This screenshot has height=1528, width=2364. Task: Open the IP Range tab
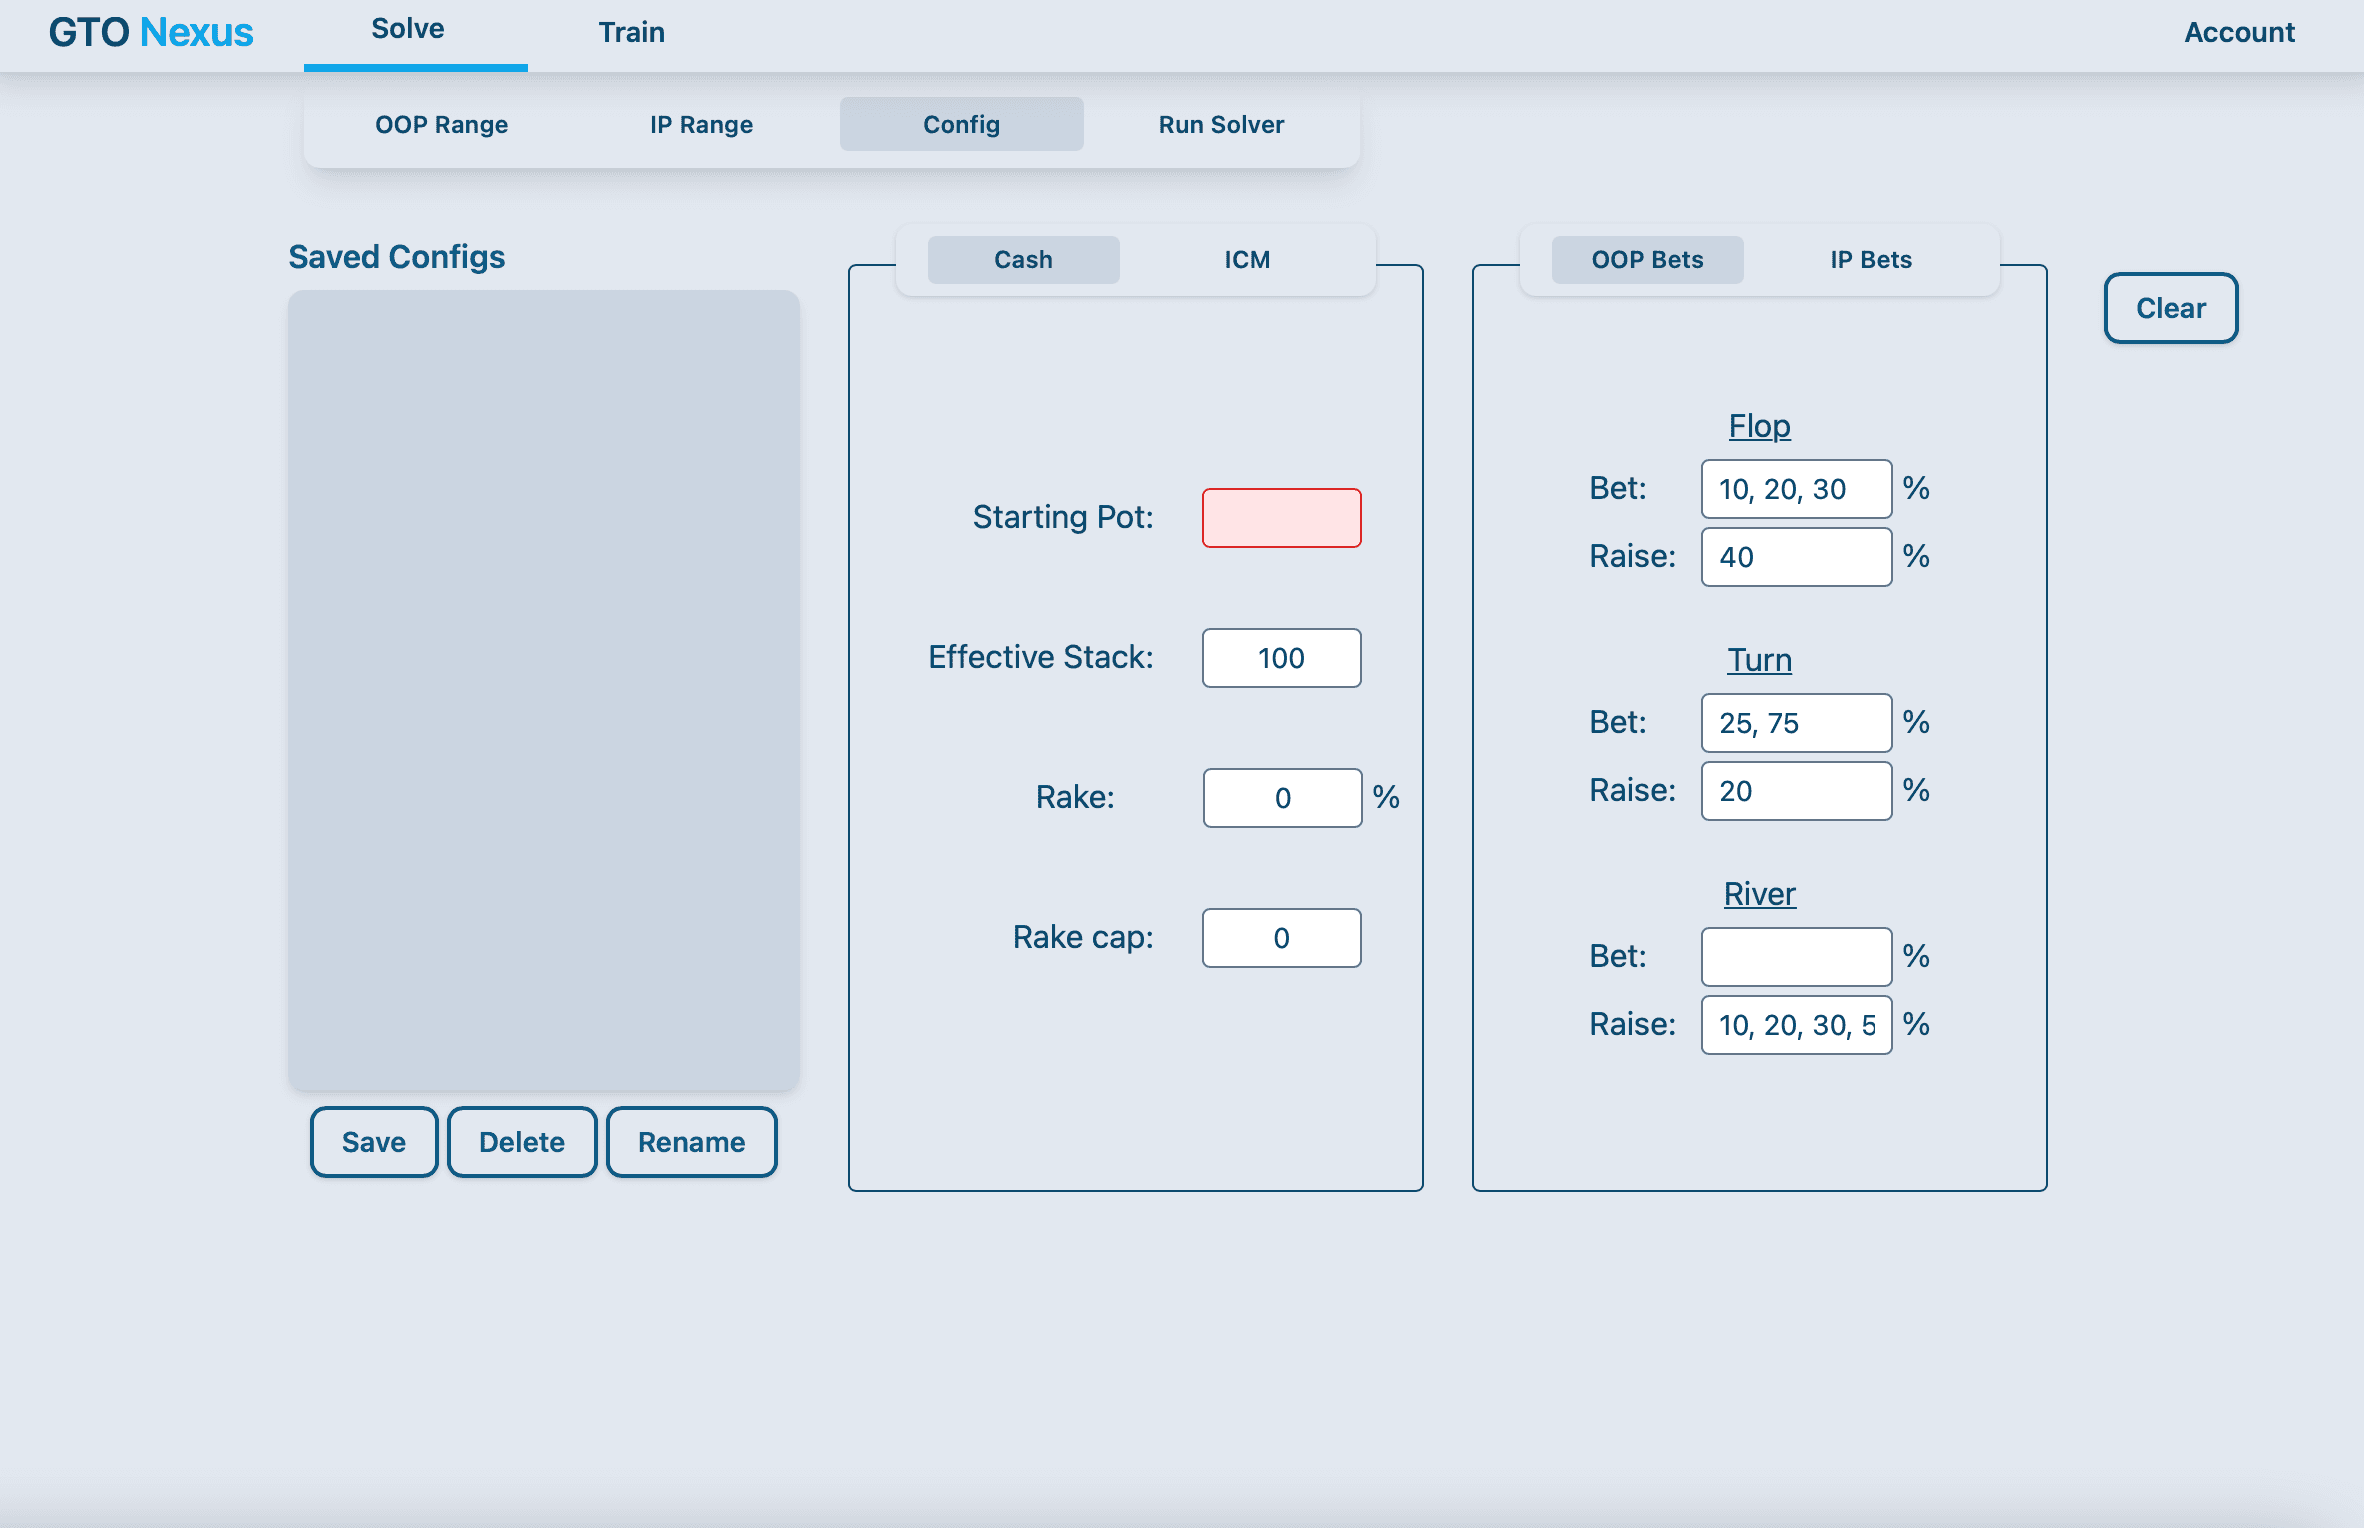tap(701, 124)
